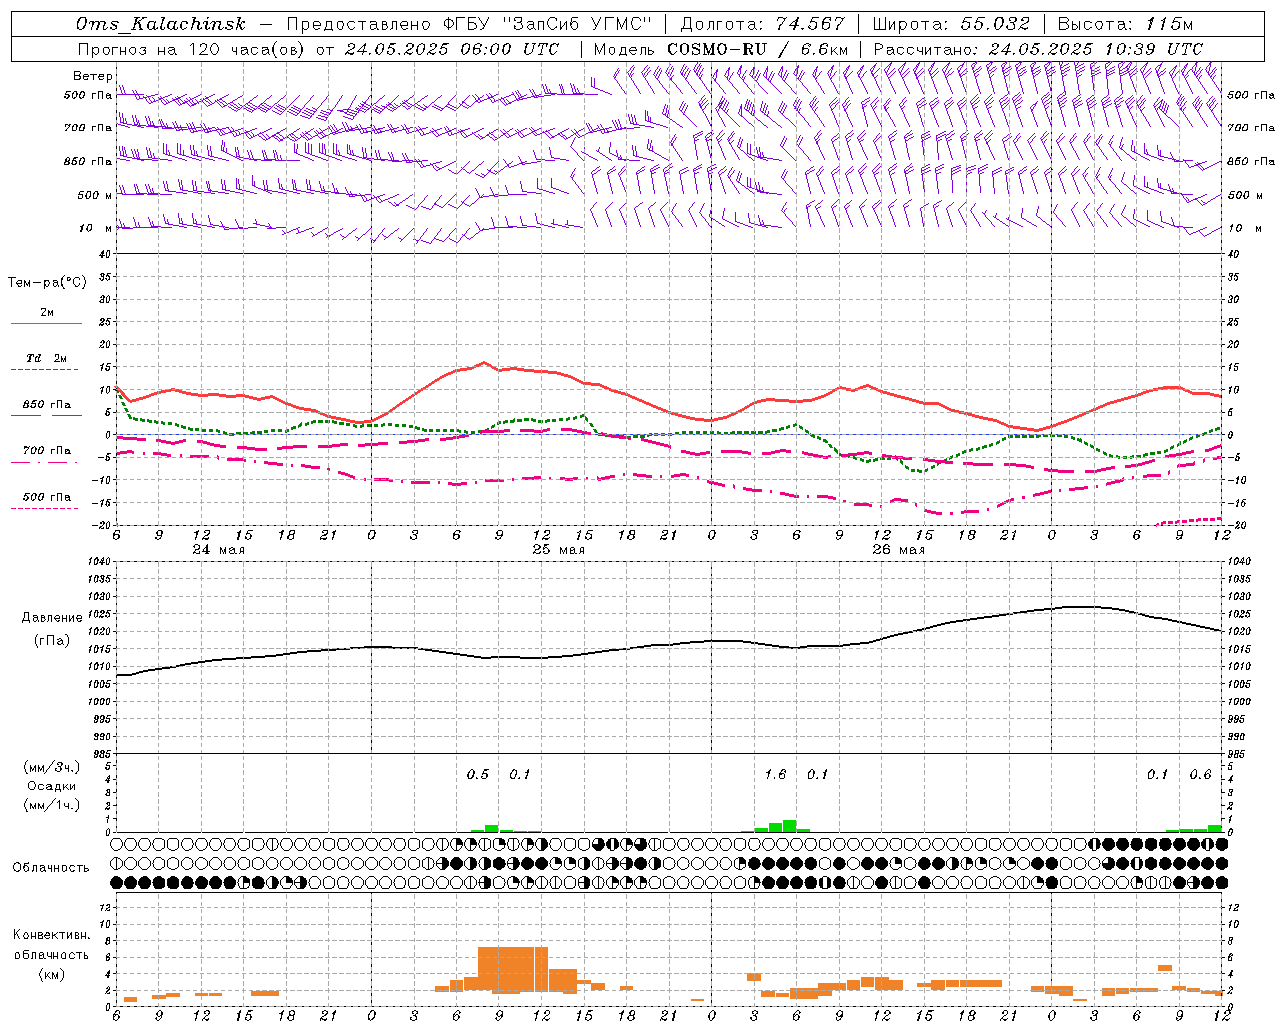
Task: Click the Осадки precipitation label
Action: pyautogui.click(x=52, y=786)
